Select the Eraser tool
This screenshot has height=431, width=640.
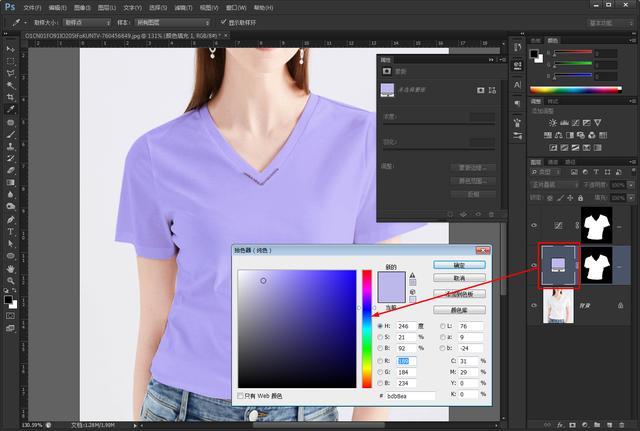(x=11, y=170)
